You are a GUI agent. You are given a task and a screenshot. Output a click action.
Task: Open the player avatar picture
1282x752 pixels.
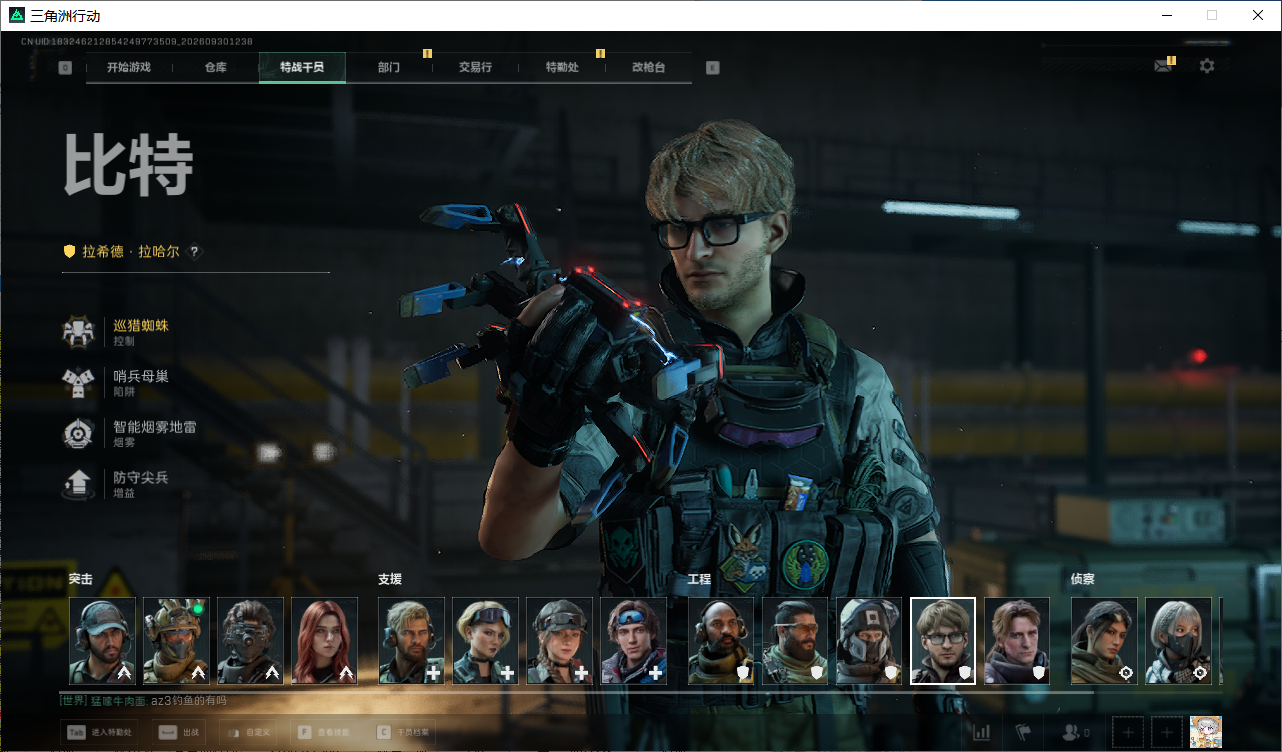1207,732
